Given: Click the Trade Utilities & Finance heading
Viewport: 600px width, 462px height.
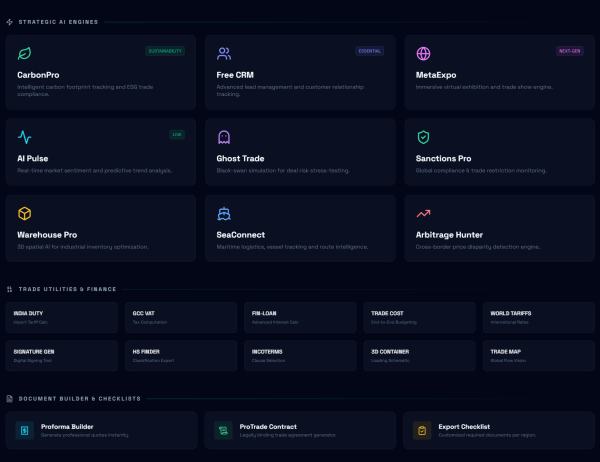Looking at the screenshot, I should point(67,289).
